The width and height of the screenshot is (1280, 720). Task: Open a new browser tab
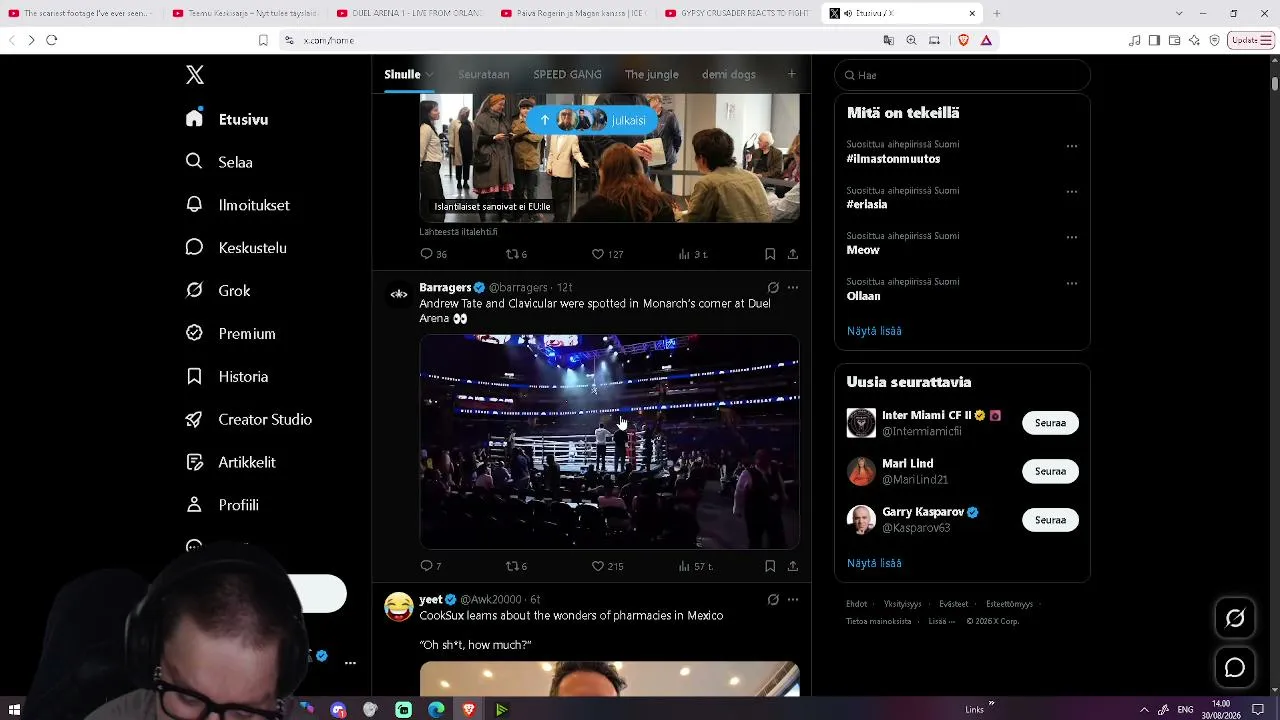996,13
